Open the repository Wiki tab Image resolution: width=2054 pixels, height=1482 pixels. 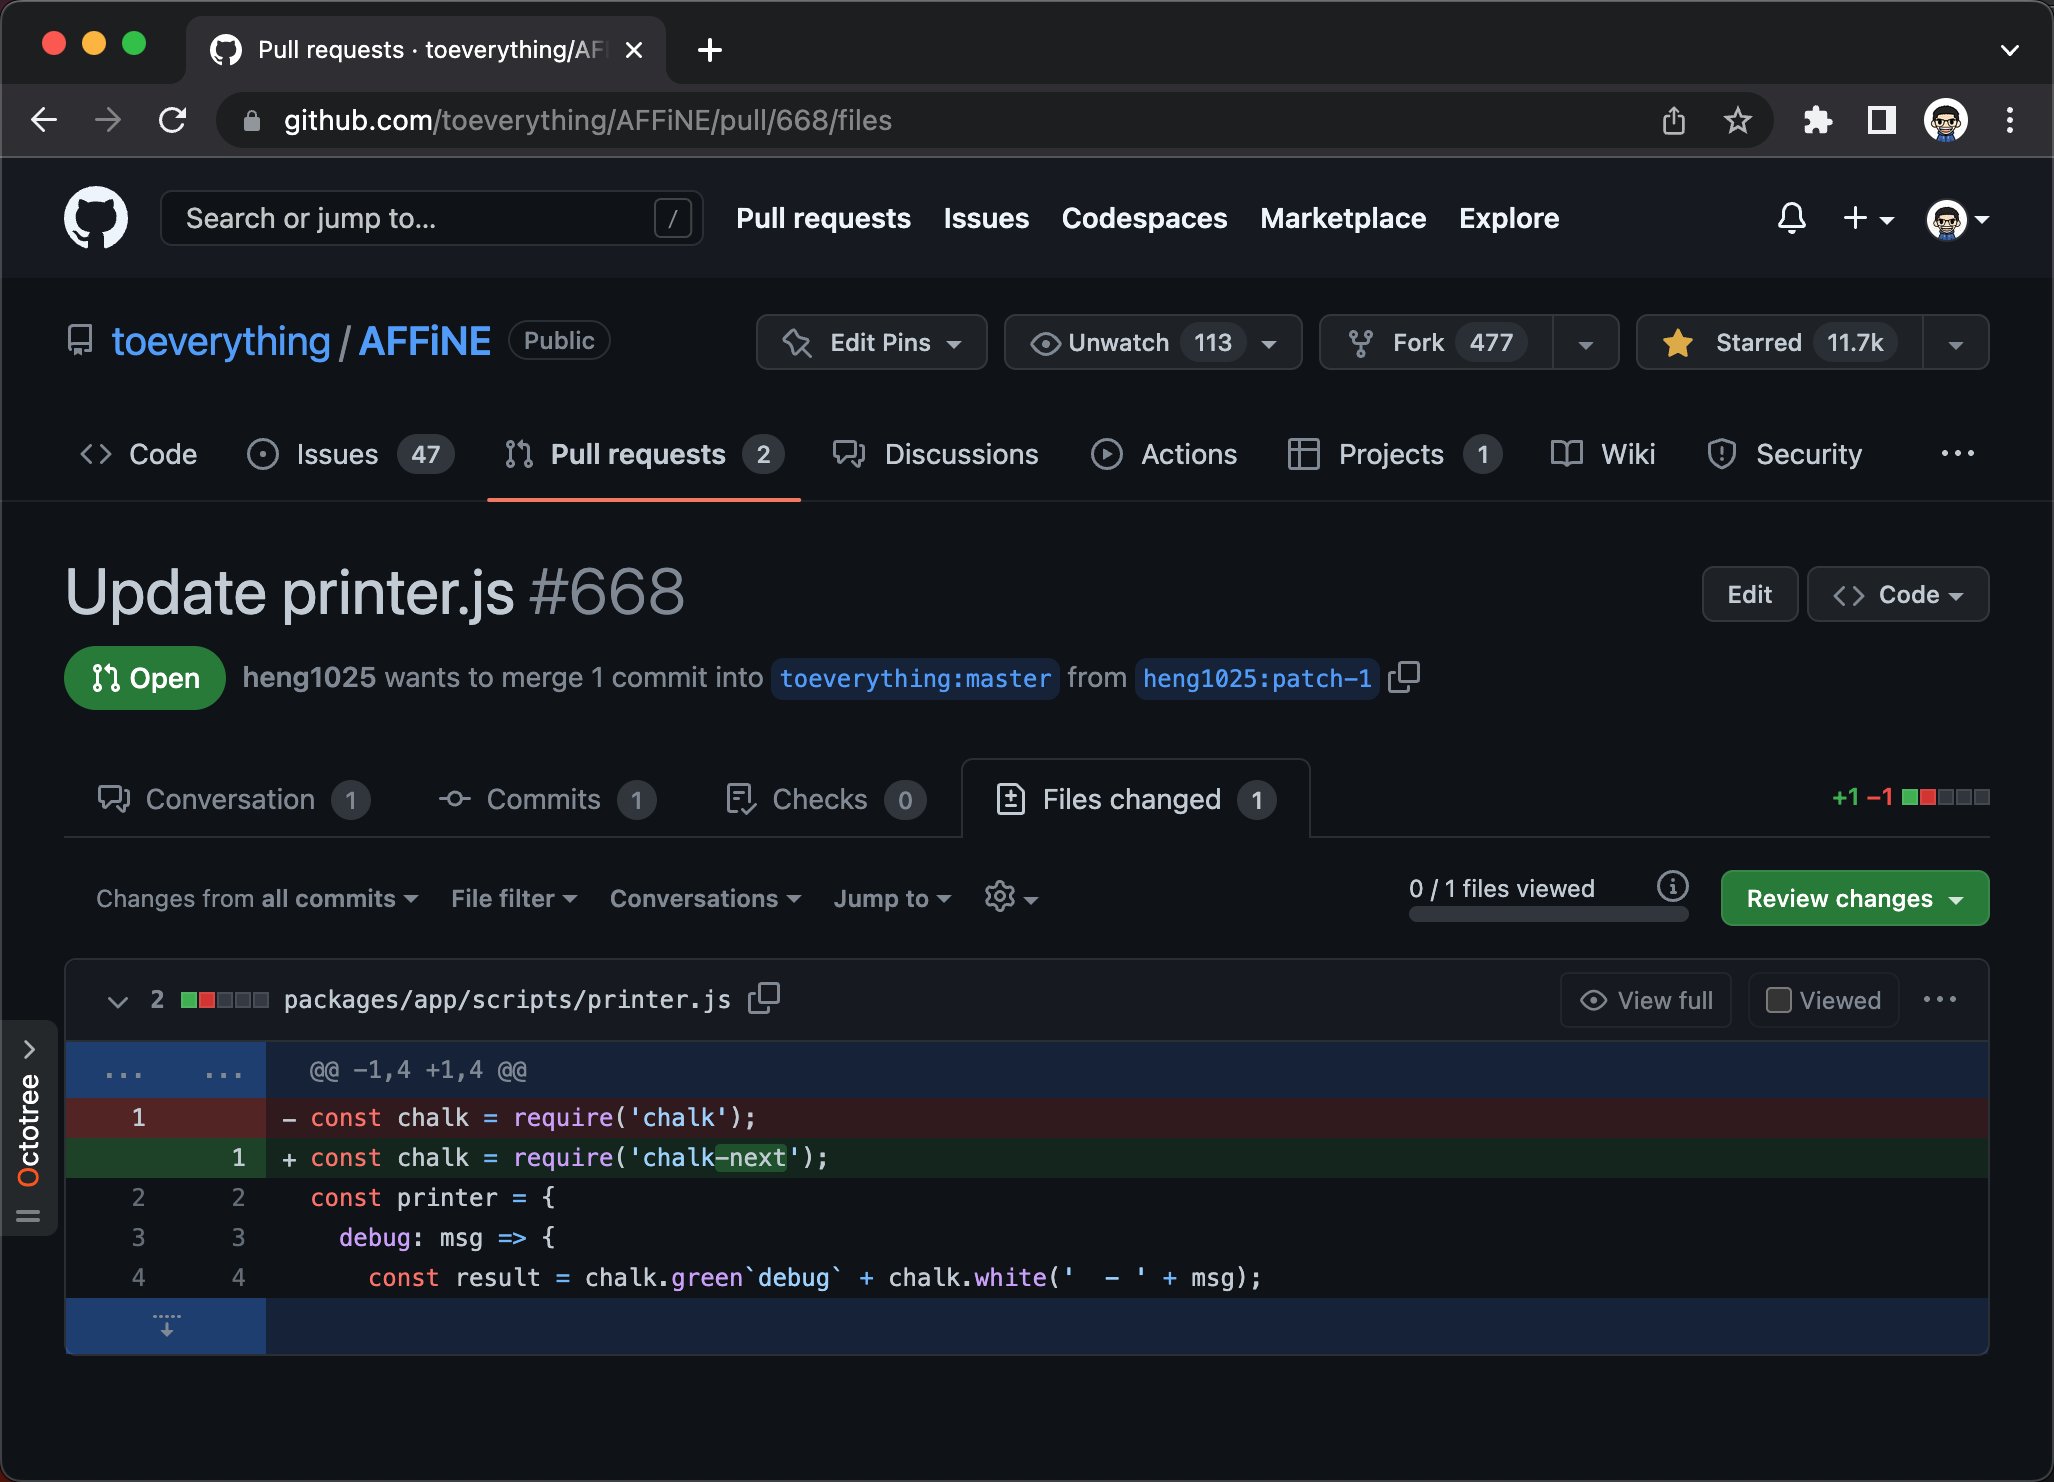point(1603,454)
